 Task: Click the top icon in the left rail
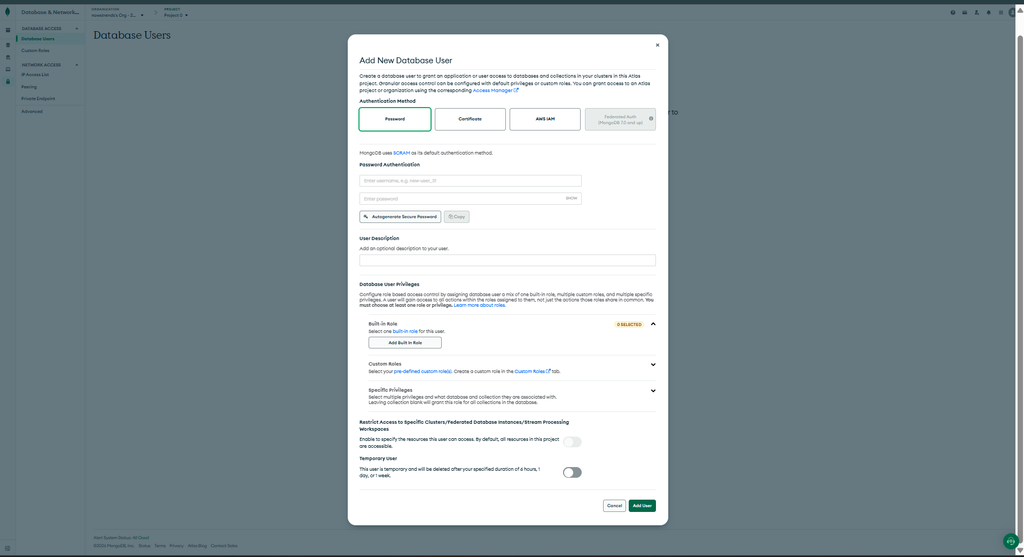[8, 30]
